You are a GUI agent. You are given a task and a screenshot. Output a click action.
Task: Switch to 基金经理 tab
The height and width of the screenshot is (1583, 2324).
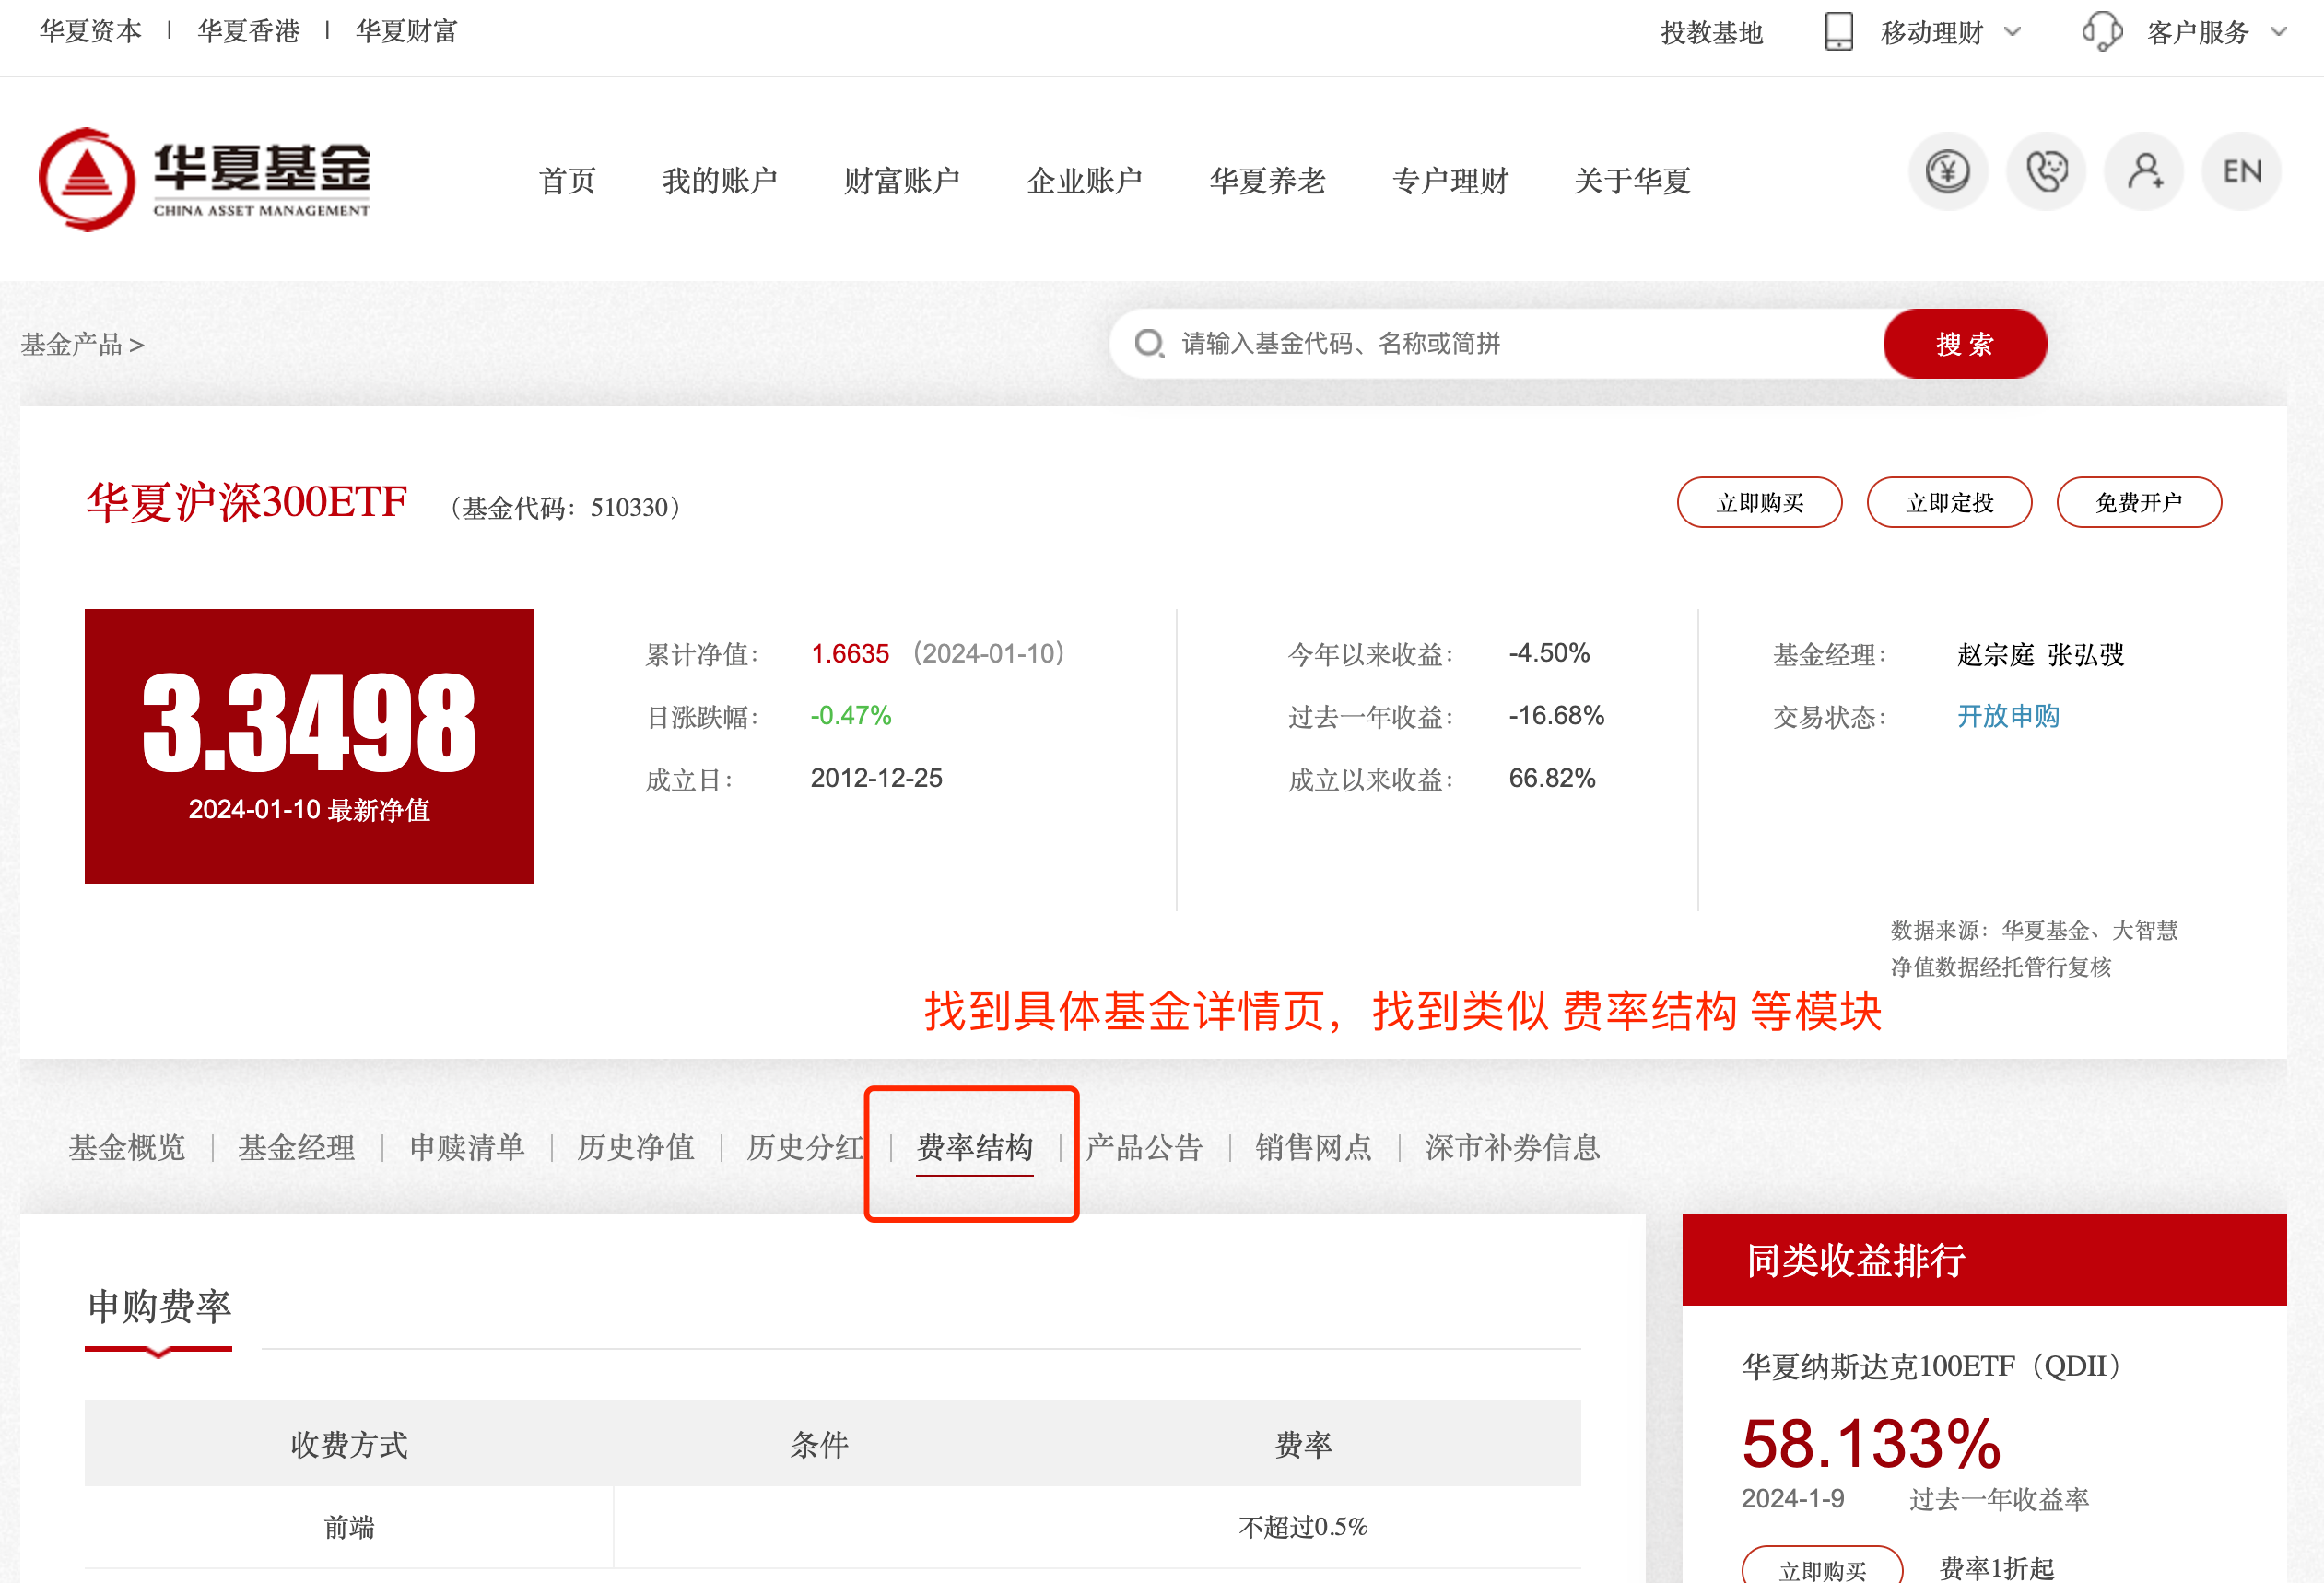tap(296, 1147)
